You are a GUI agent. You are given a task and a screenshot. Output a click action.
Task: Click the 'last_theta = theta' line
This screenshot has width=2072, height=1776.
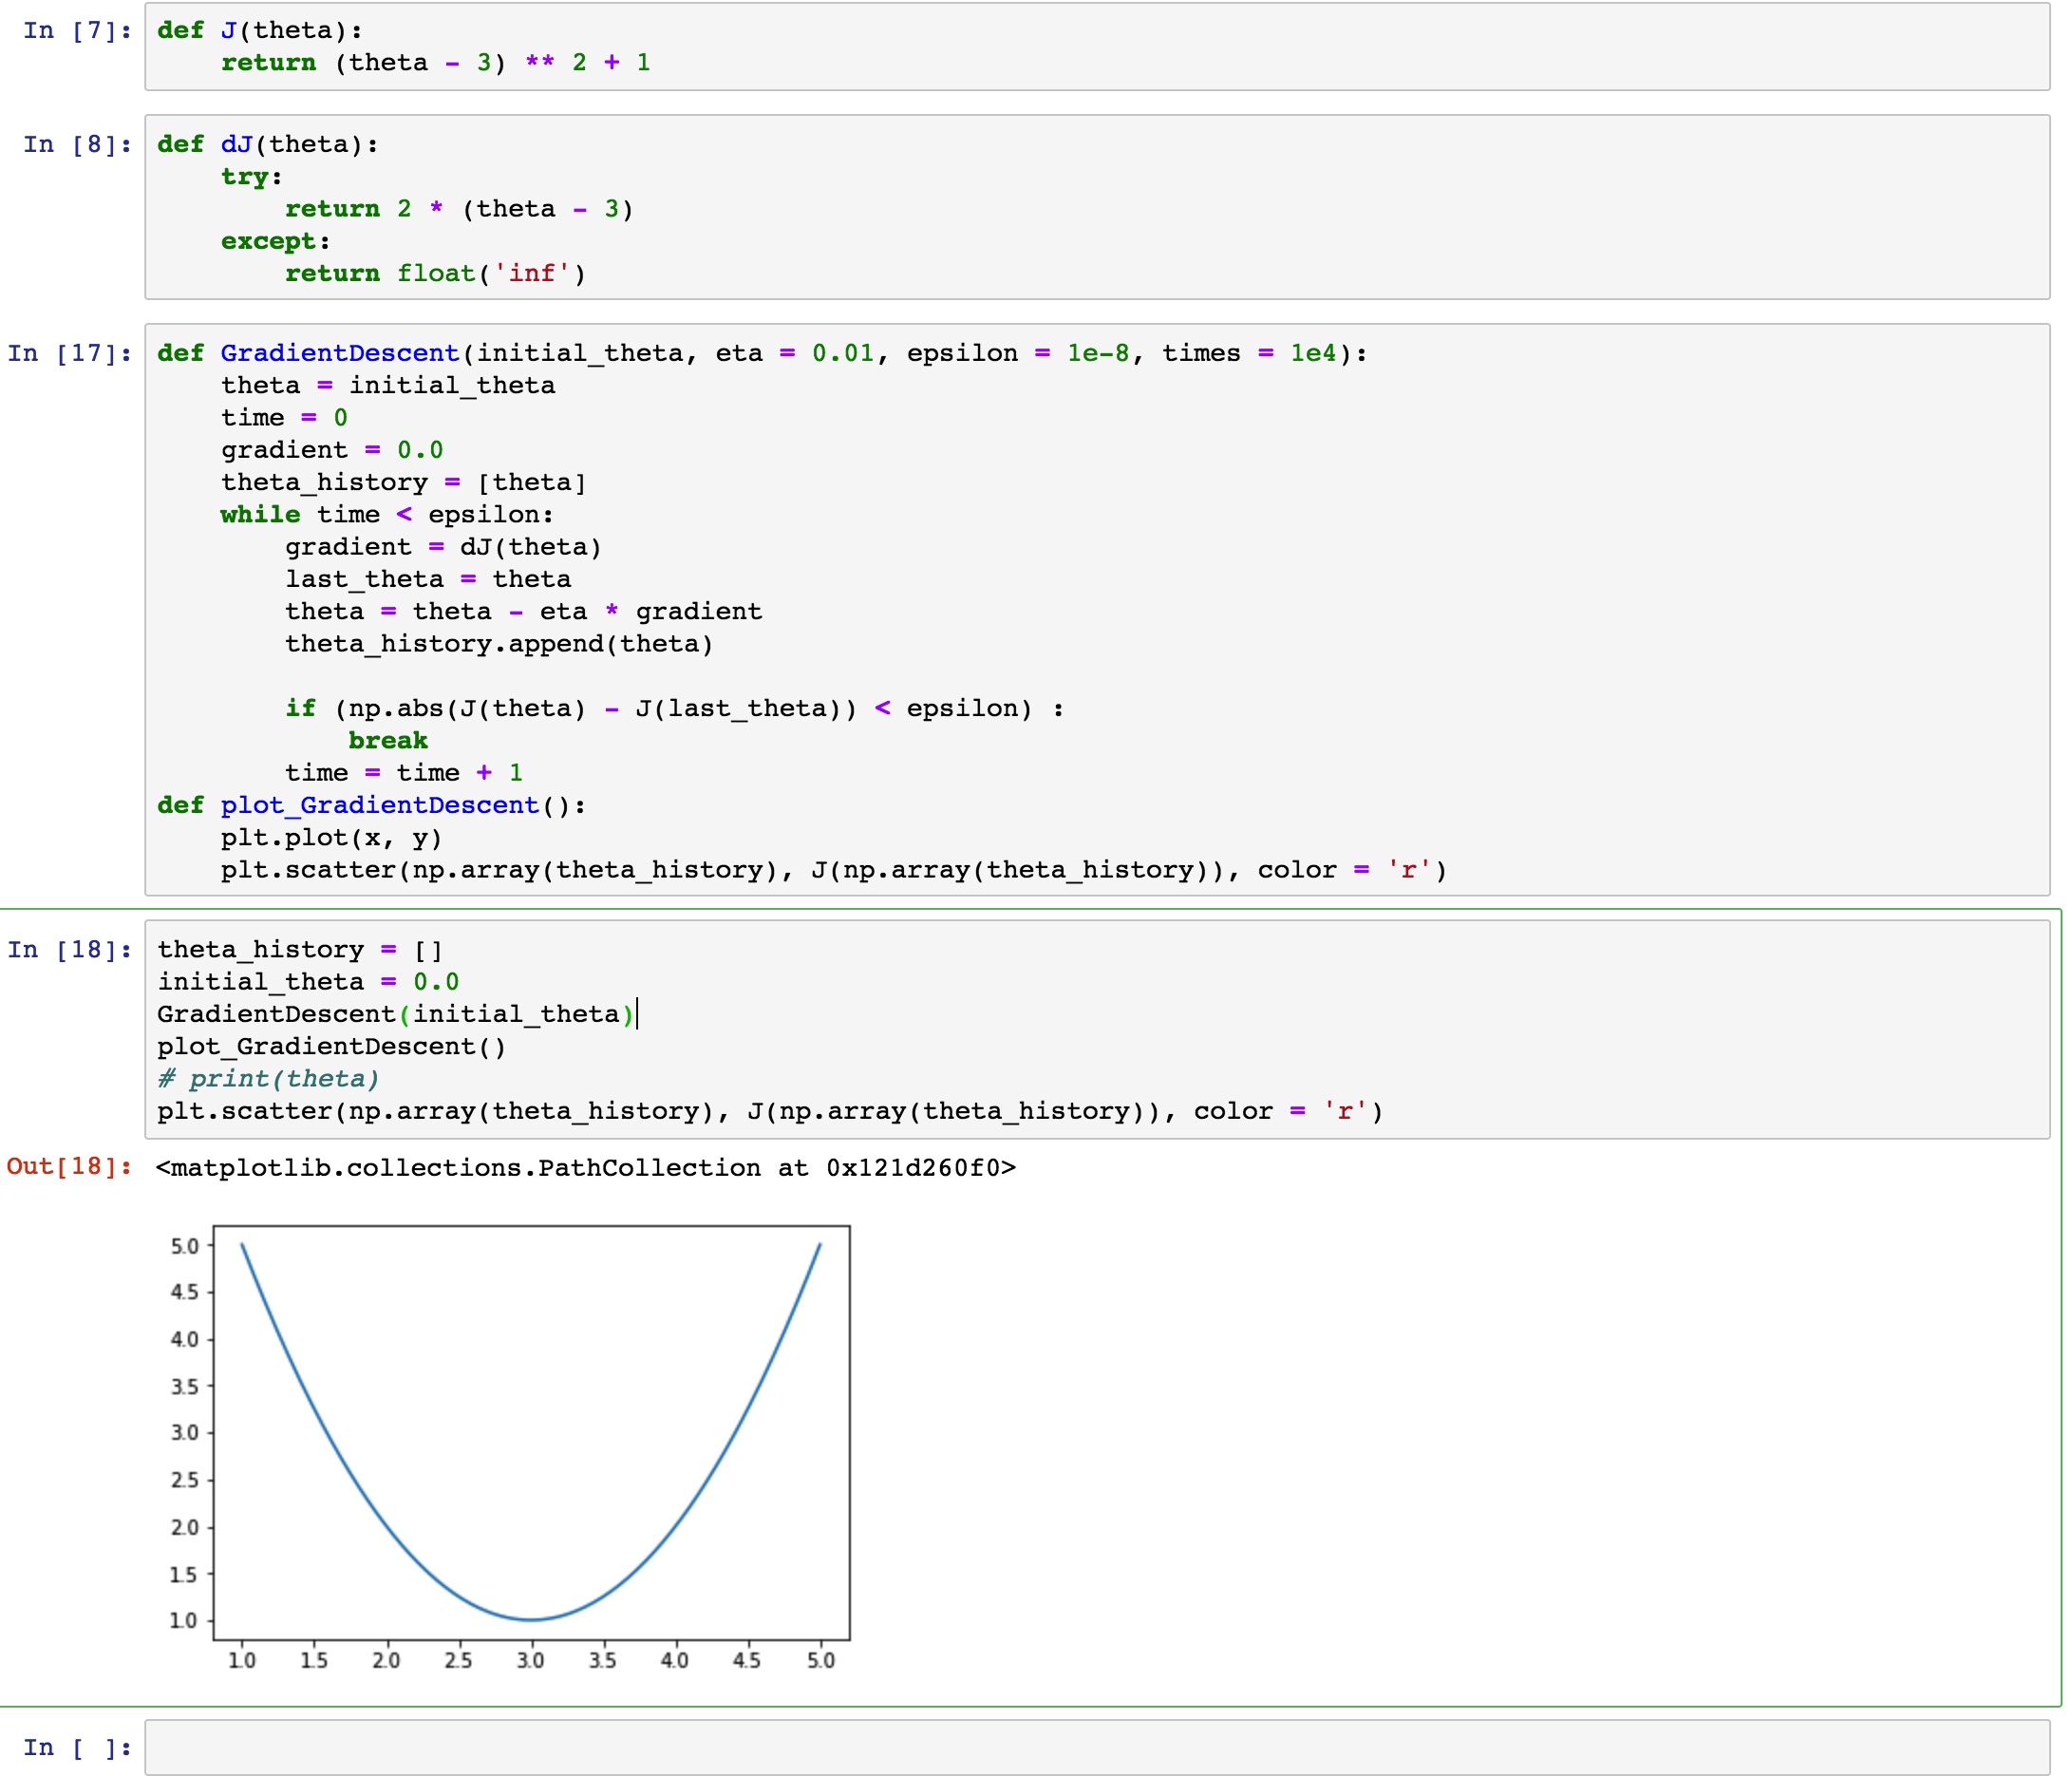point(428,580)
